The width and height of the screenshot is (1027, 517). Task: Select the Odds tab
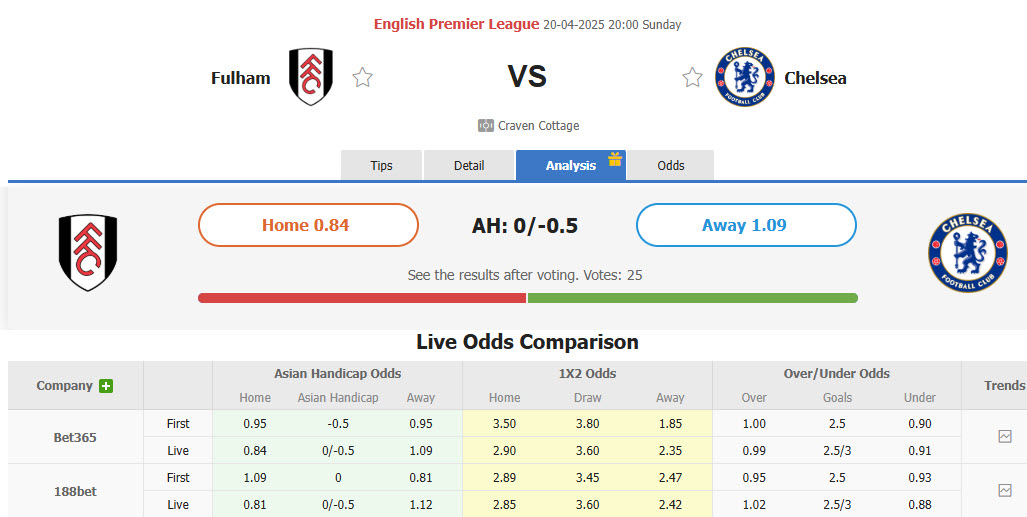coord(671,166)
